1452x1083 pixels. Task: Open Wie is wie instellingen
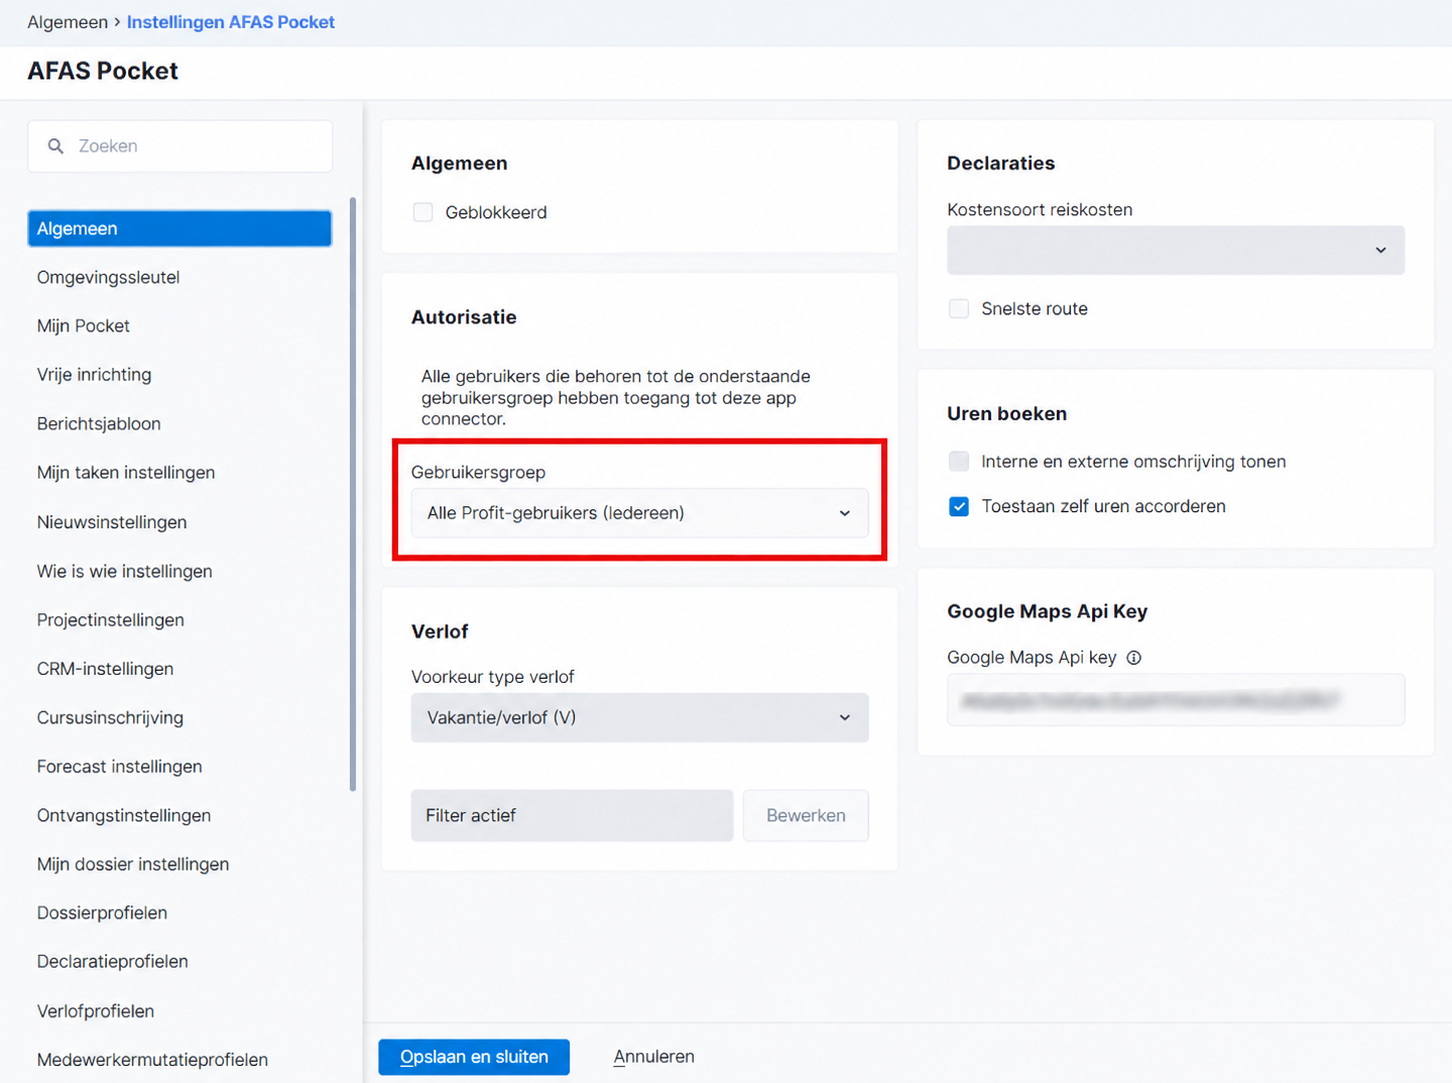tap(125, 571)
